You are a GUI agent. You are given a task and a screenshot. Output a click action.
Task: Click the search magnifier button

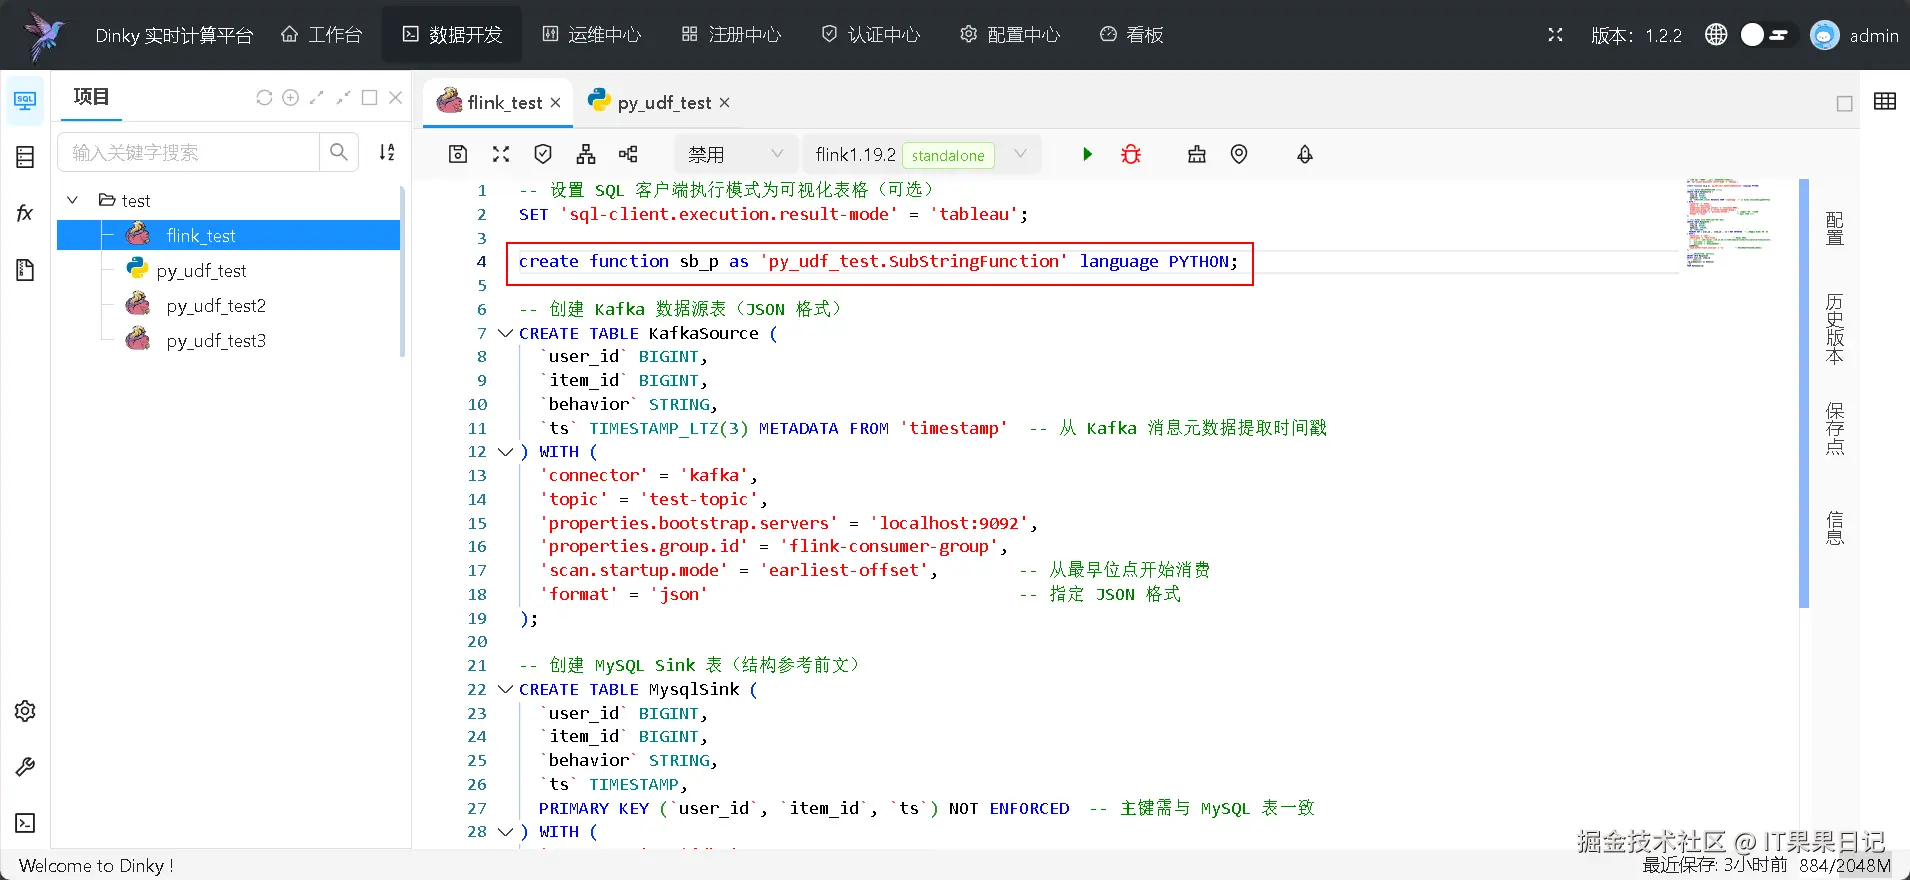339,152
